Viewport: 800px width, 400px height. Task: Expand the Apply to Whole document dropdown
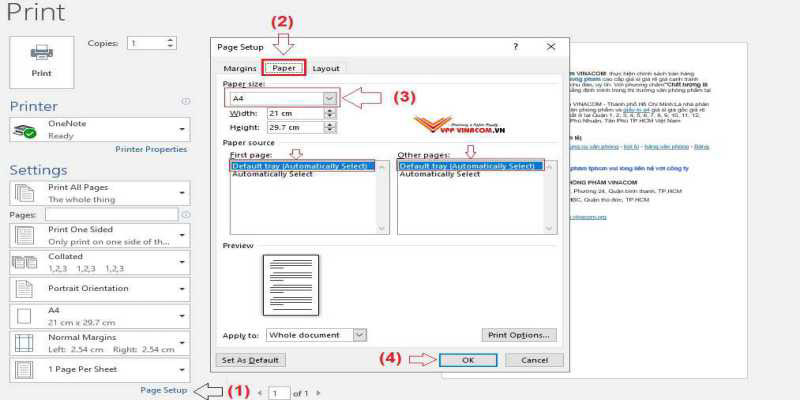[359, 335]
